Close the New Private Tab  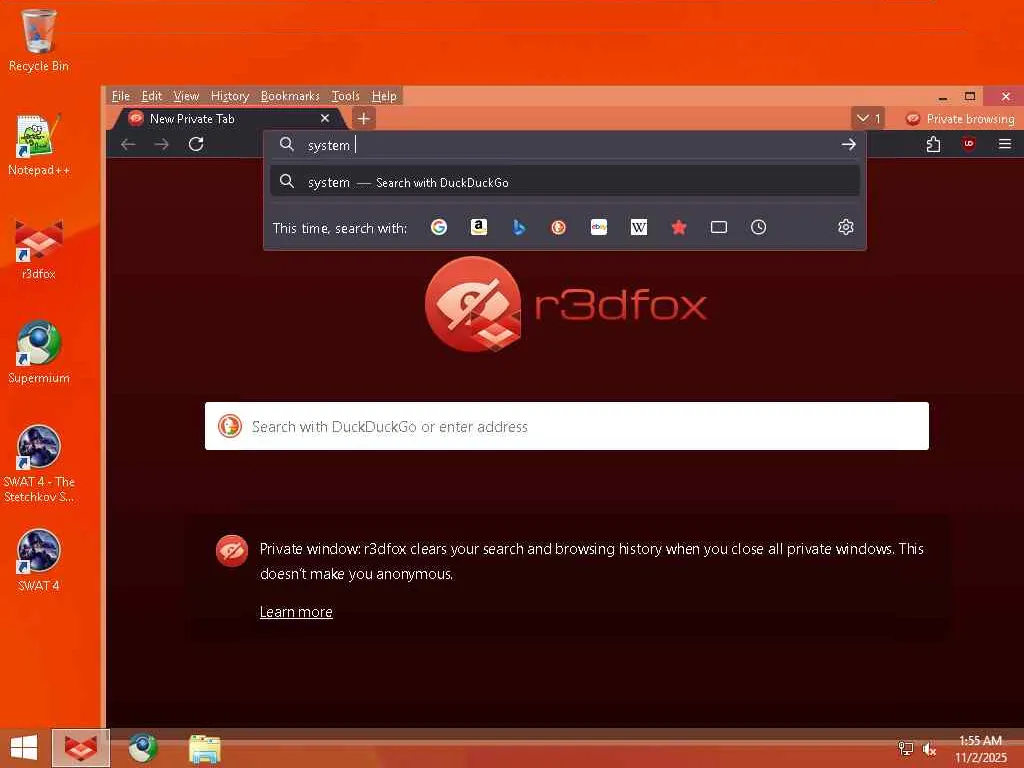tap(325, 118)
